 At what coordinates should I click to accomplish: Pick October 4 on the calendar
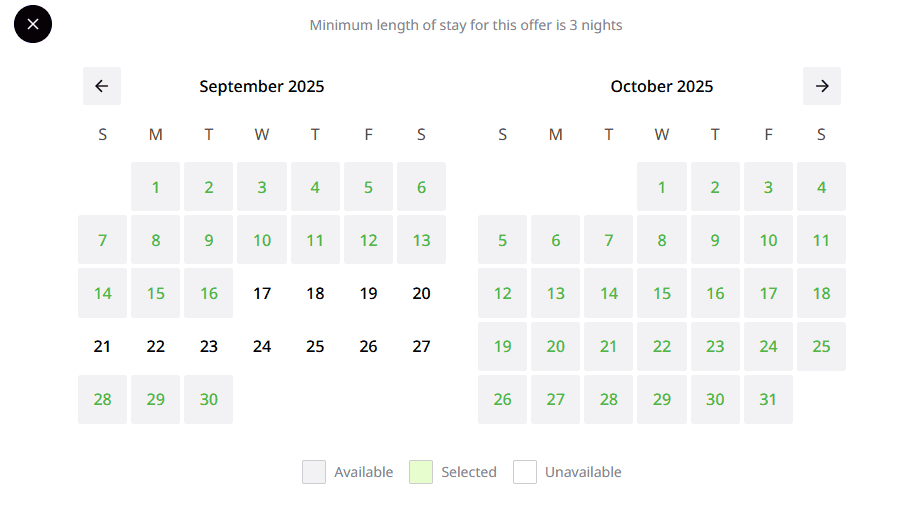tap(821, 187)
